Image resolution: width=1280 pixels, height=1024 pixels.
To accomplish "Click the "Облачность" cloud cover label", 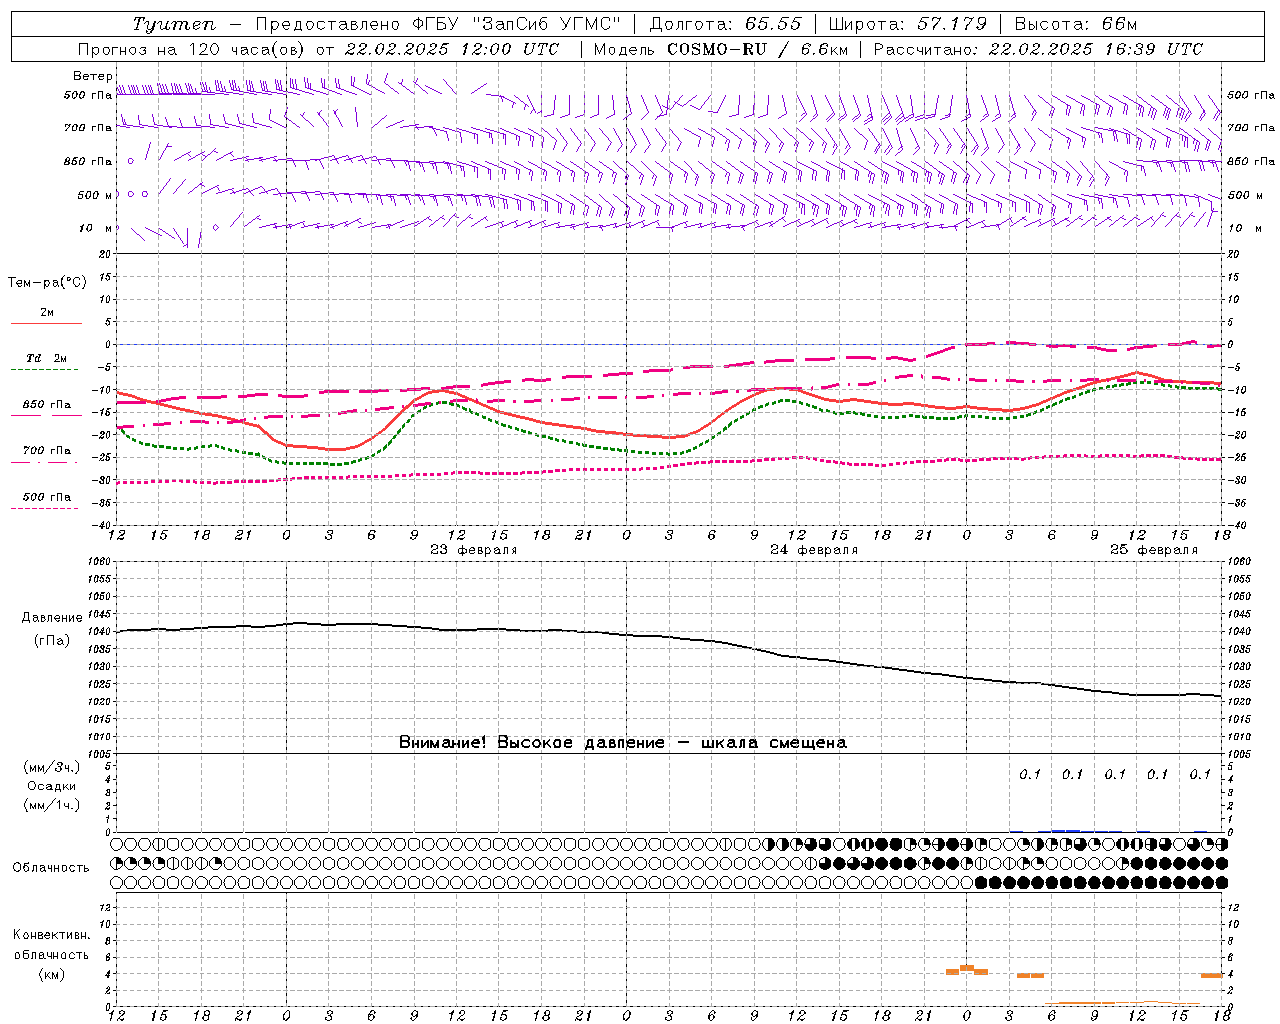I will click(51, 868).
